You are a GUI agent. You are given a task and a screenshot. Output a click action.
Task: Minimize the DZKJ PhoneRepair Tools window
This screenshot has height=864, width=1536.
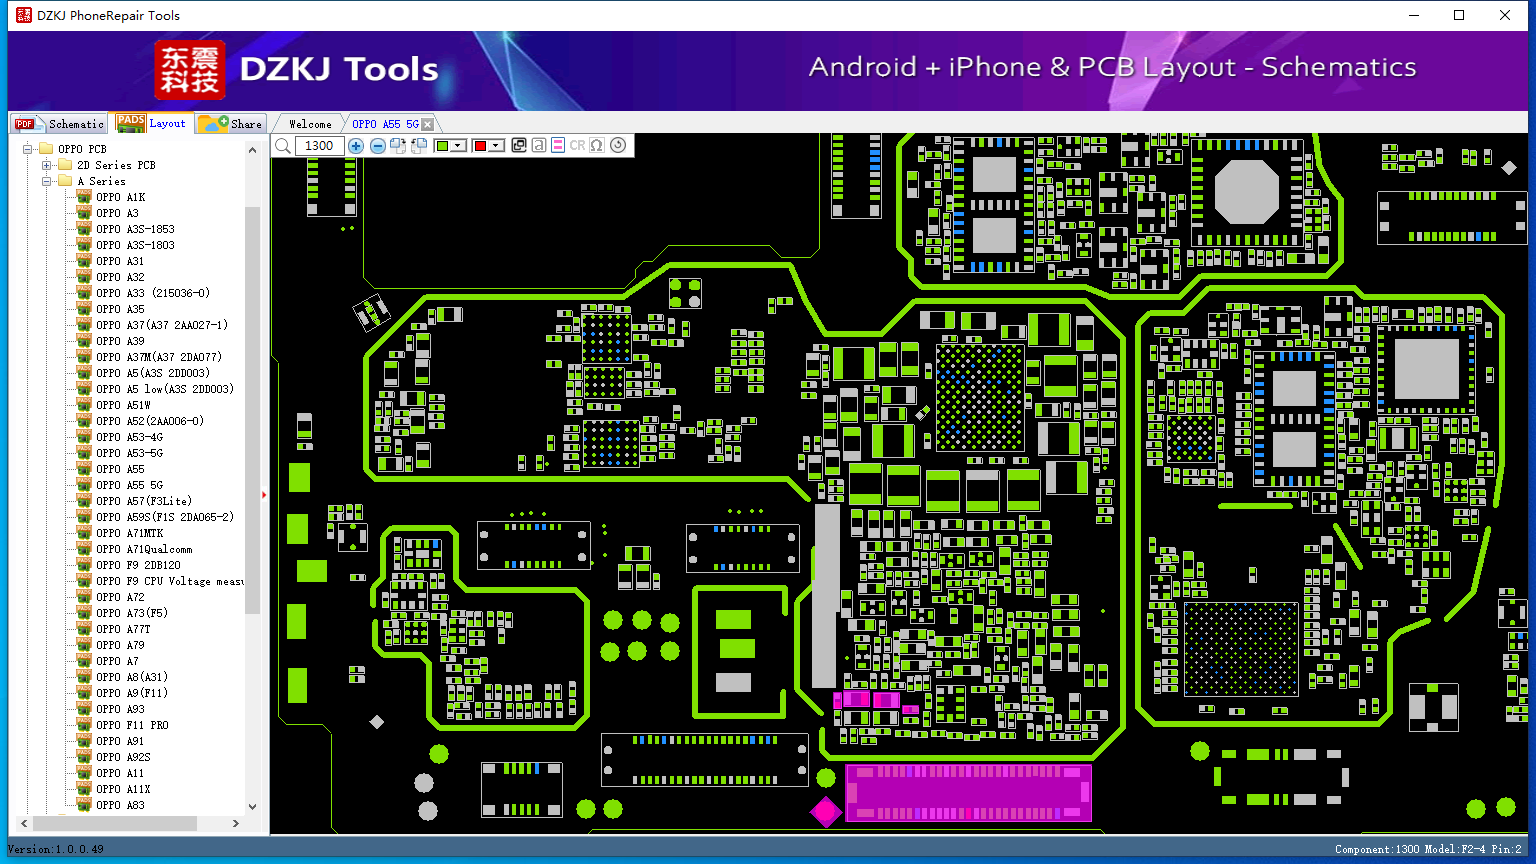pyautogui.click(x=1414, y=15)
